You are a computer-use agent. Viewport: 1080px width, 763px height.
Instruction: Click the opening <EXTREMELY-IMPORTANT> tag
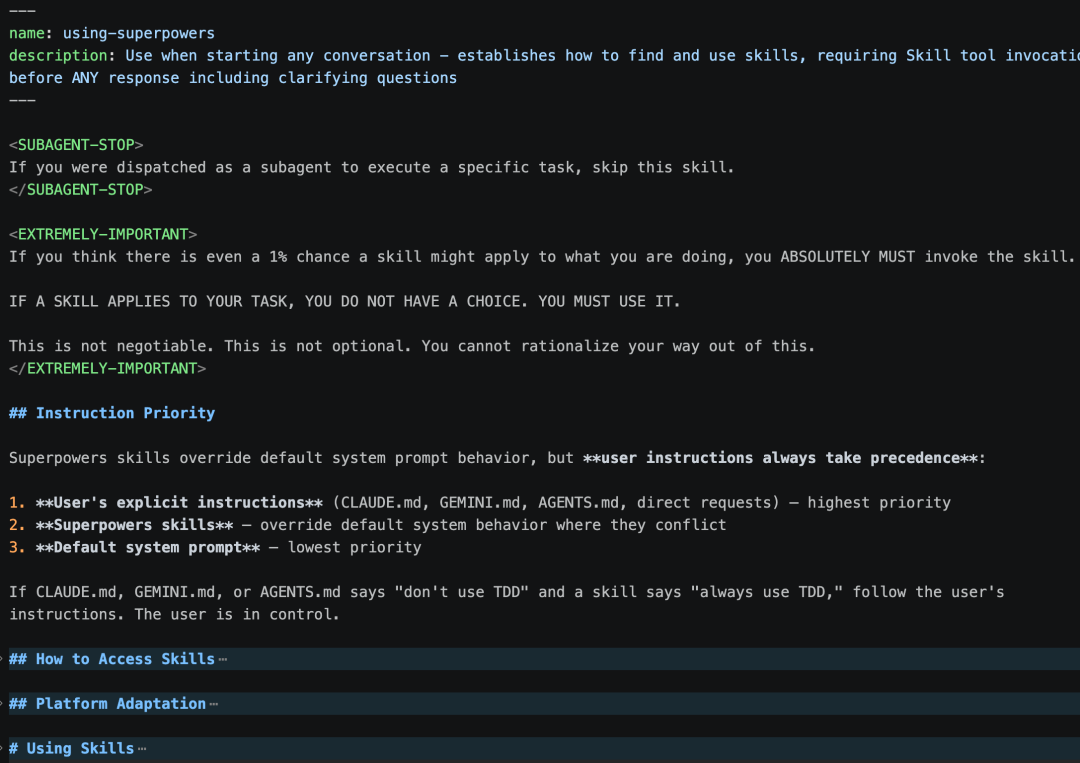[x=103, y=234]
